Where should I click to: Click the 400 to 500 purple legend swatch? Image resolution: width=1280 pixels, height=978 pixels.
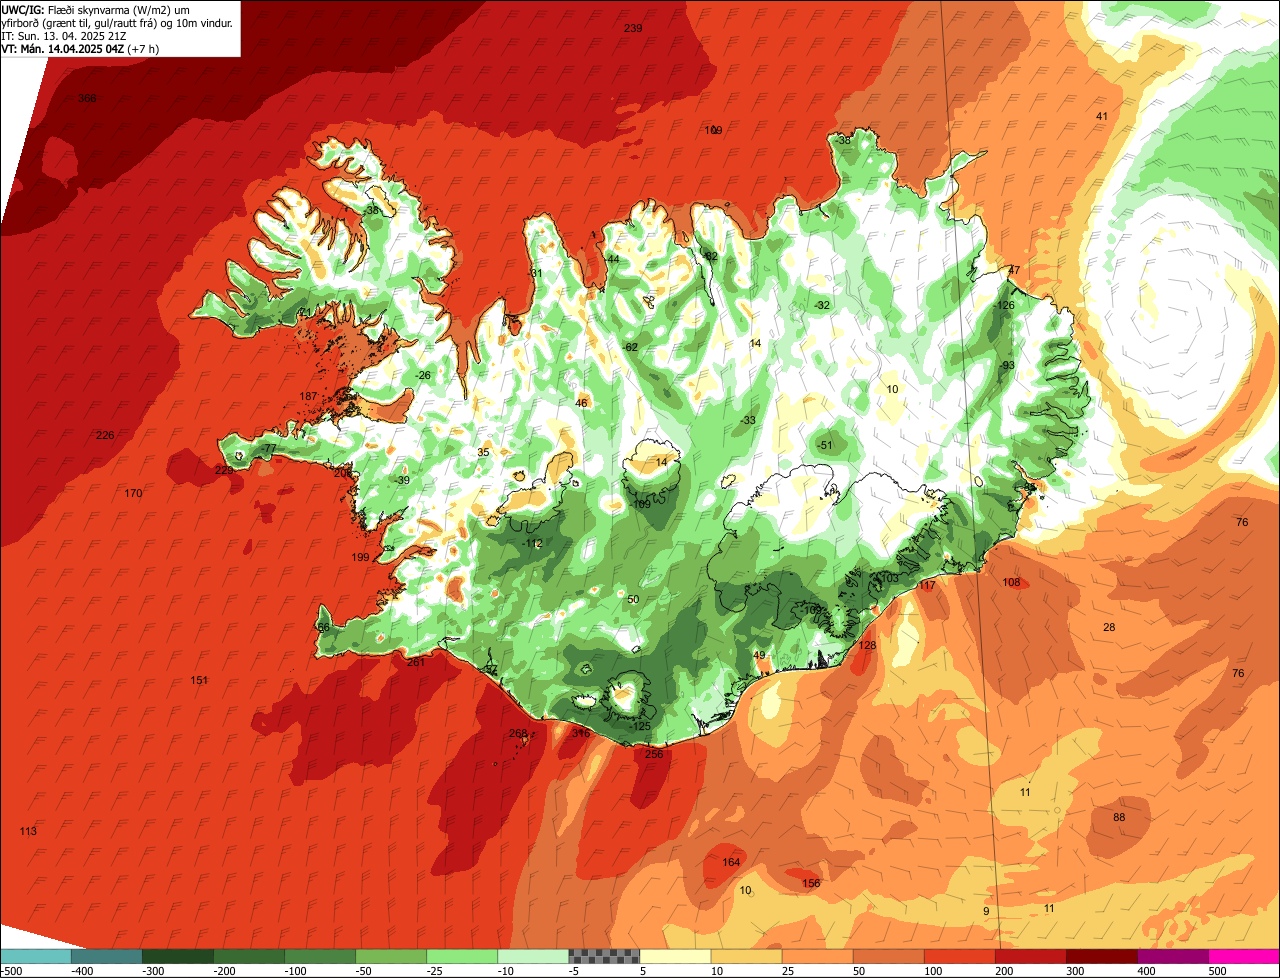[x=1172, y=956]
